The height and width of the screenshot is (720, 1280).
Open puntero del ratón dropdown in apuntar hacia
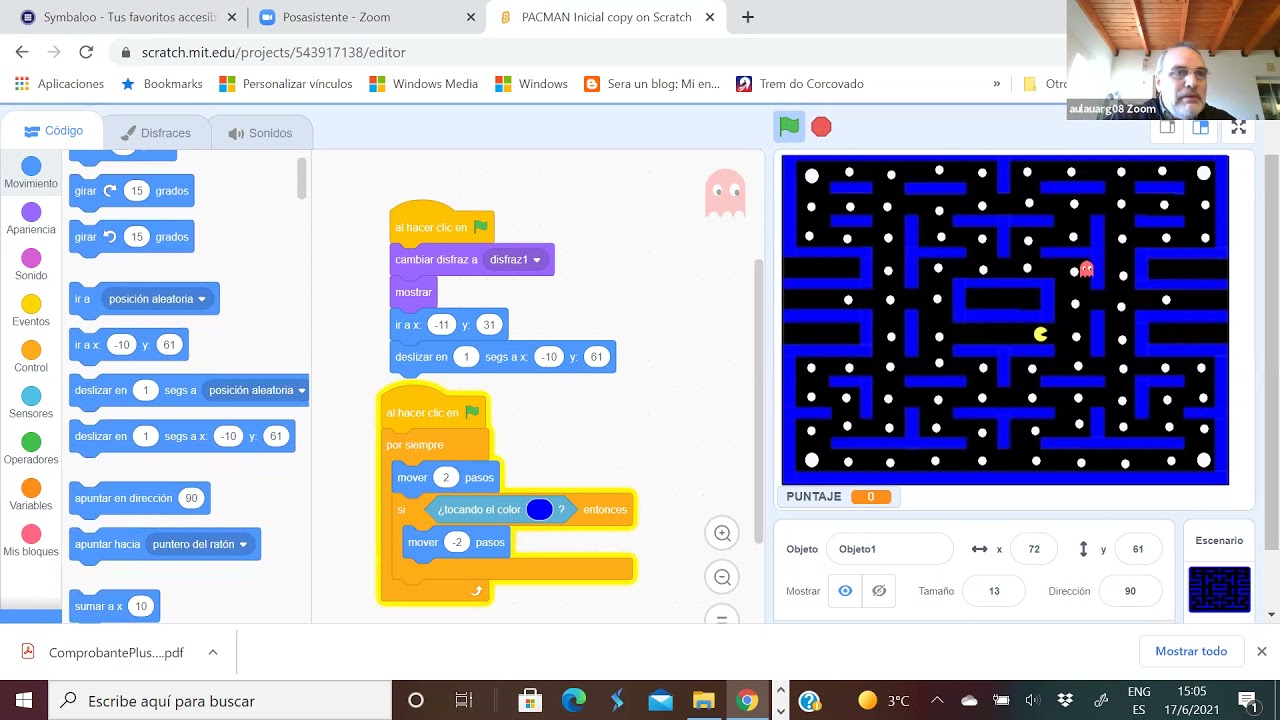[201, 545]
